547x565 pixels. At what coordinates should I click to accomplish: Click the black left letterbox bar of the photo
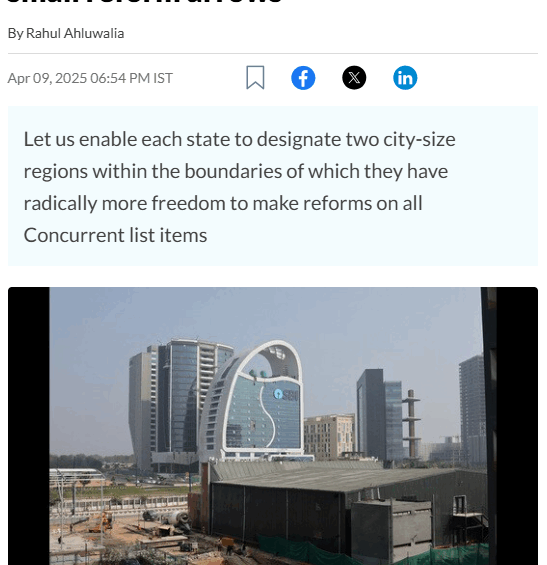click(x=28, y=426)
